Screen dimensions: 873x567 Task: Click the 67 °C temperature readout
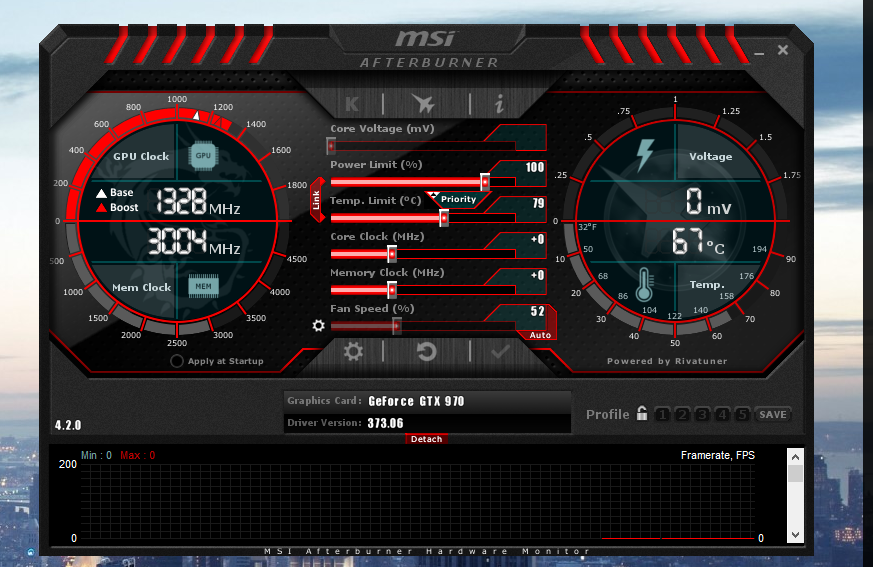(698, 242)
